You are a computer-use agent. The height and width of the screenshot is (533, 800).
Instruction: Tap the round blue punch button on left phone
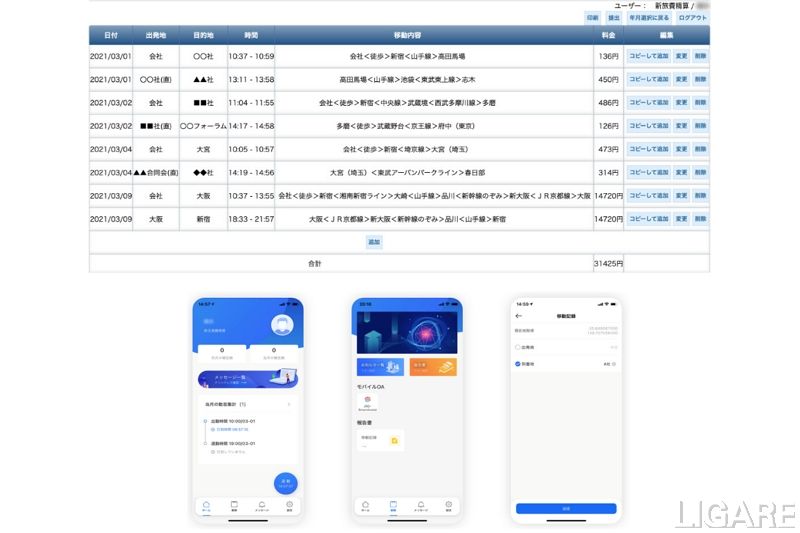click(x=285, y=482)
